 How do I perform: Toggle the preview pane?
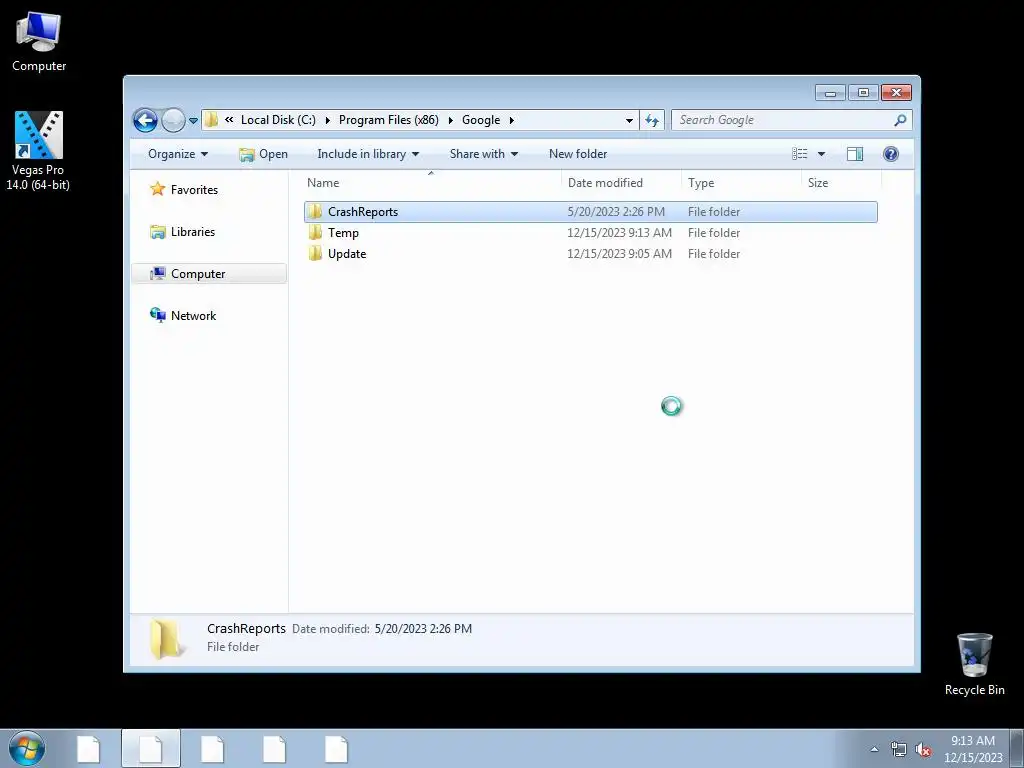click(x=855, y=154)
